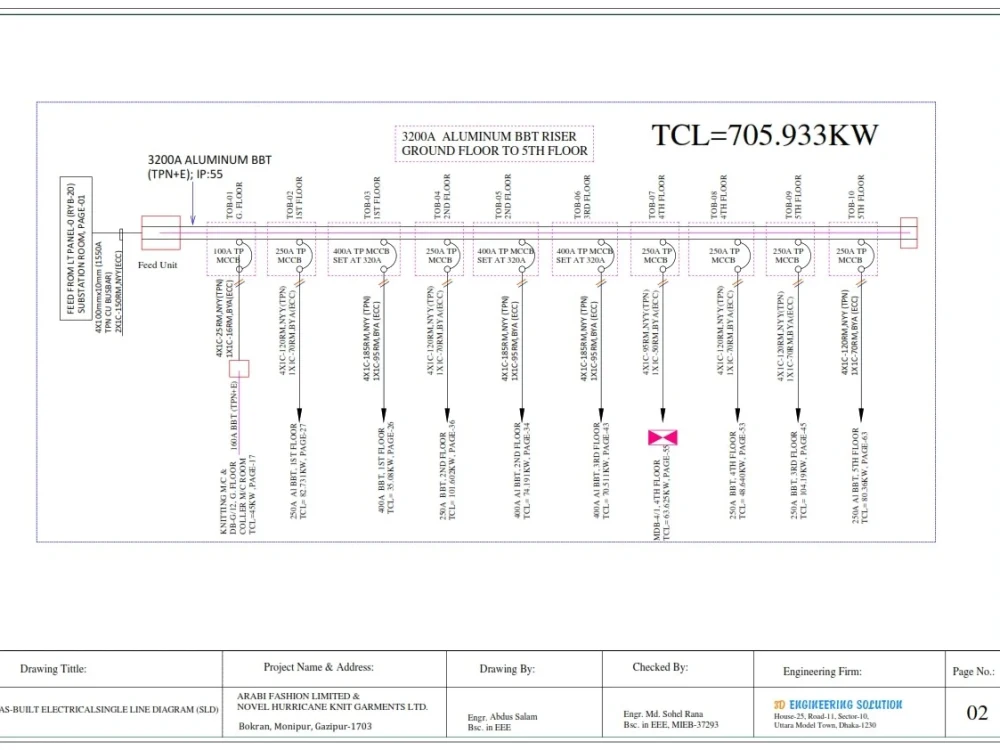
Task: Click the 400A Al BBT, 3RD FLOOR PAGE-43 label
Action: (x=601, y=471)
